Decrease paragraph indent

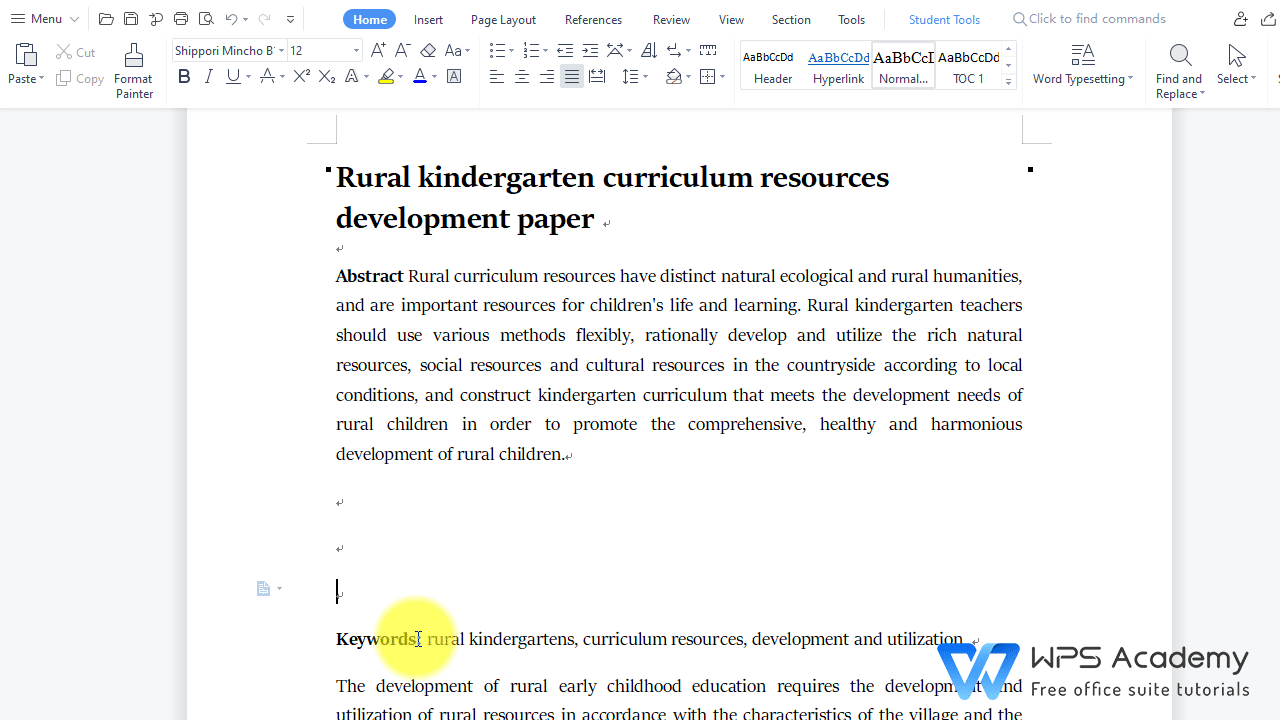pos(565,50)
